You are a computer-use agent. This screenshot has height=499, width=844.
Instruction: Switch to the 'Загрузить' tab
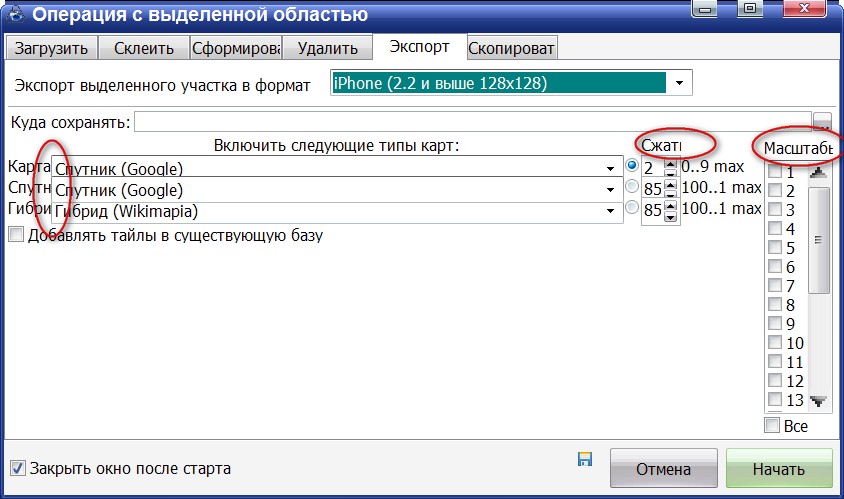(51, 48)
